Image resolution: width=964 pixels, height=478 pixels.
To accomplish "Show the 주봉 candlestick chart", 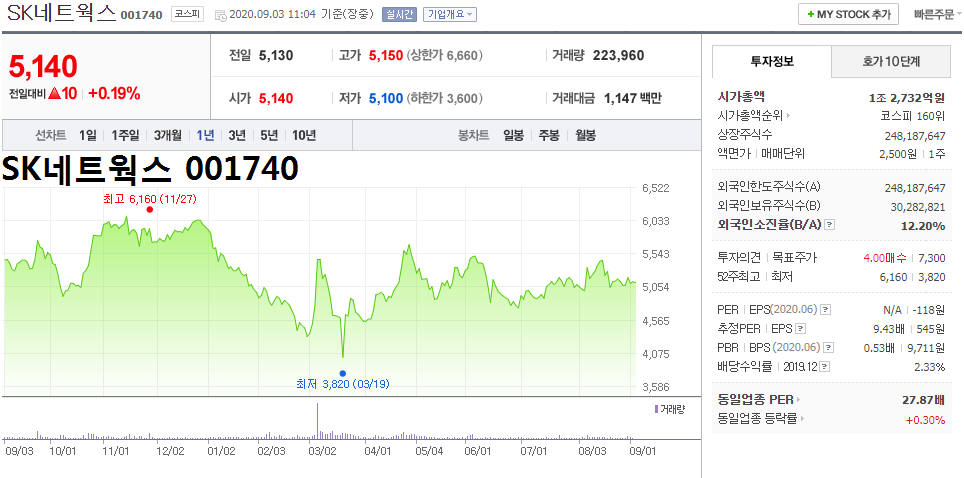I will (x=549, y=135).
